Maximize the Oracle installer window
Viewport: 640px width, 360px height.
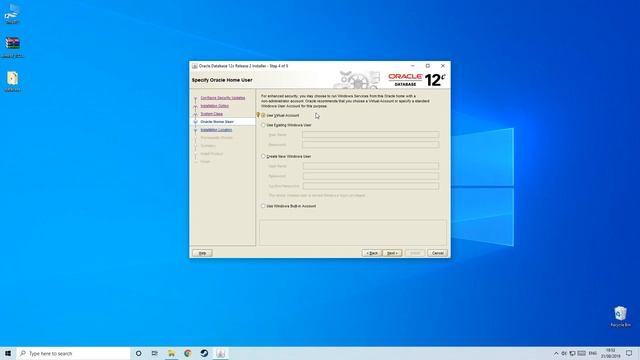pos(428,66)
